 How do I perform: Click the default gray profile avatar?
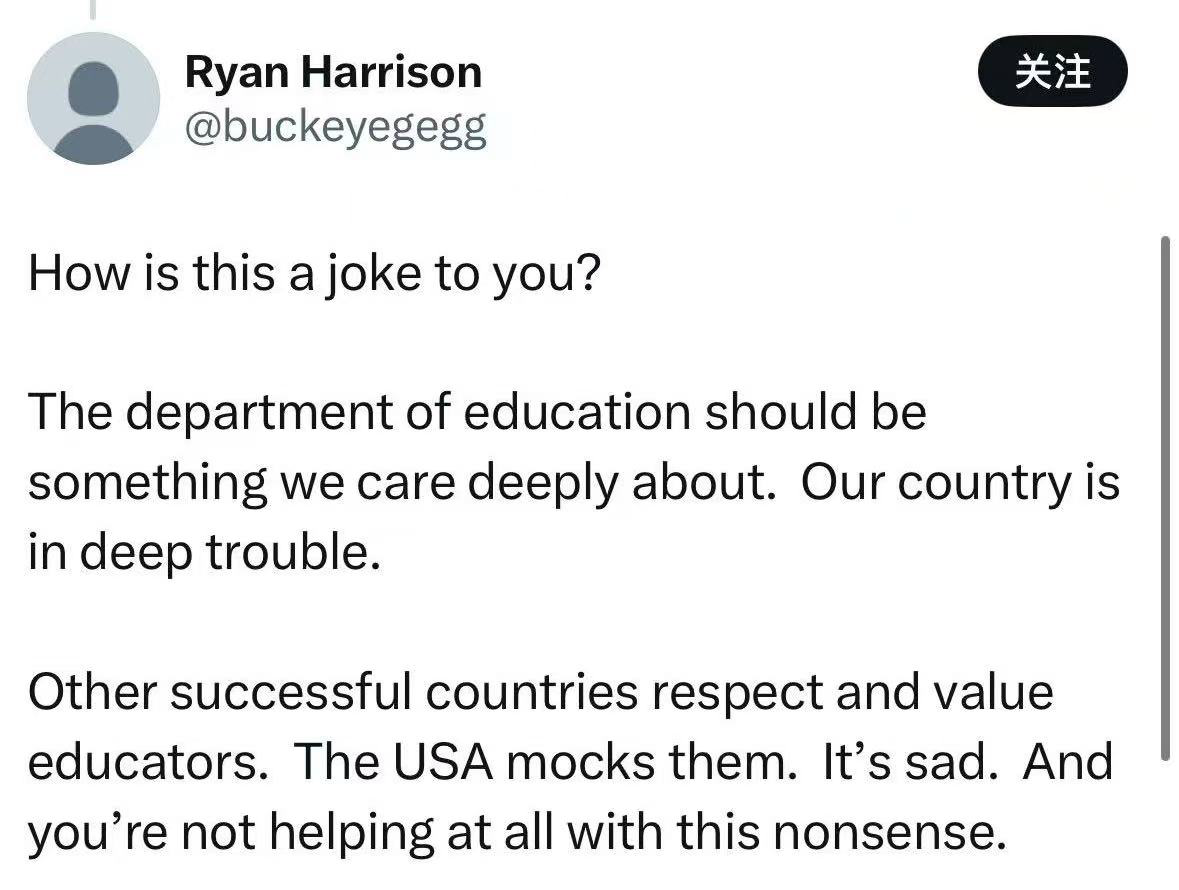(93, 98)
